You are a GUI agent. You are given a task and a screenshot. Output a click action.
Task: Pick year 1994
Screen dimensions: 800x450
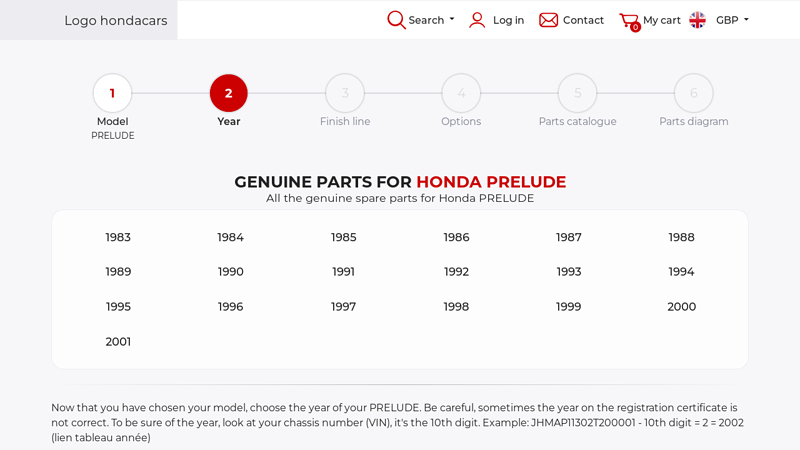coord(682,271)
